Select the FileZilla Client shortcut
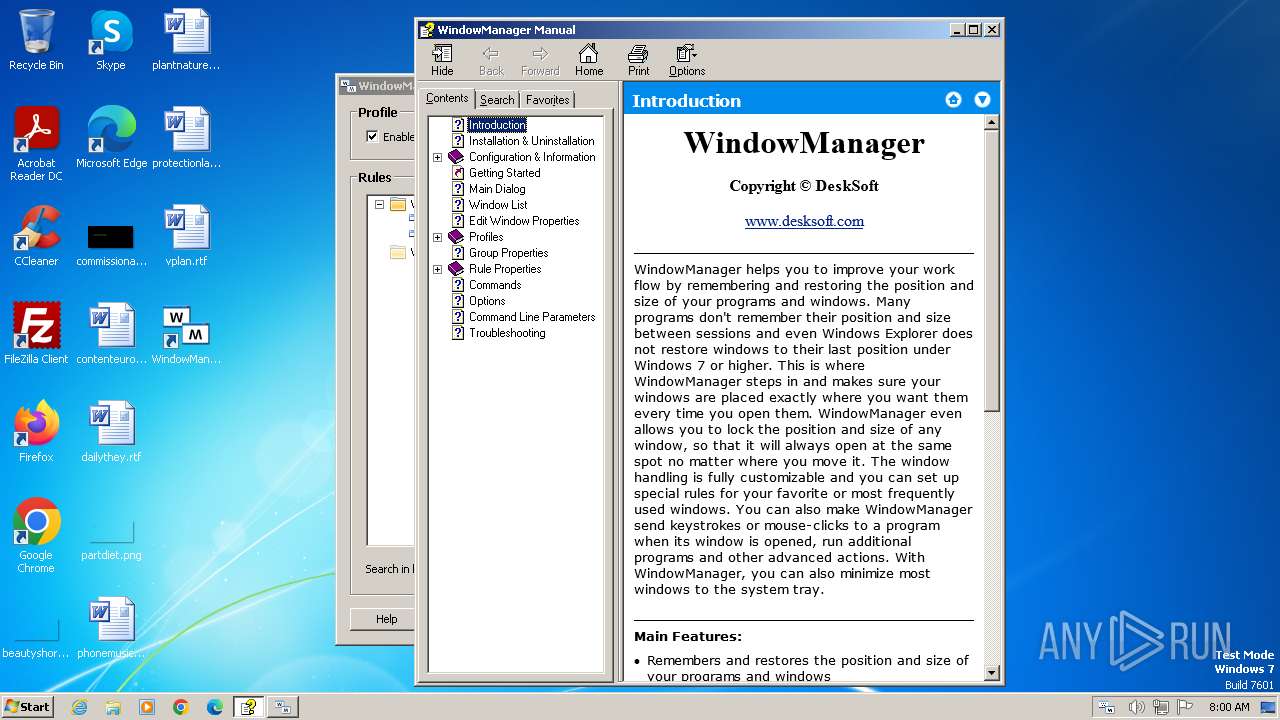 tap(36, 334)
